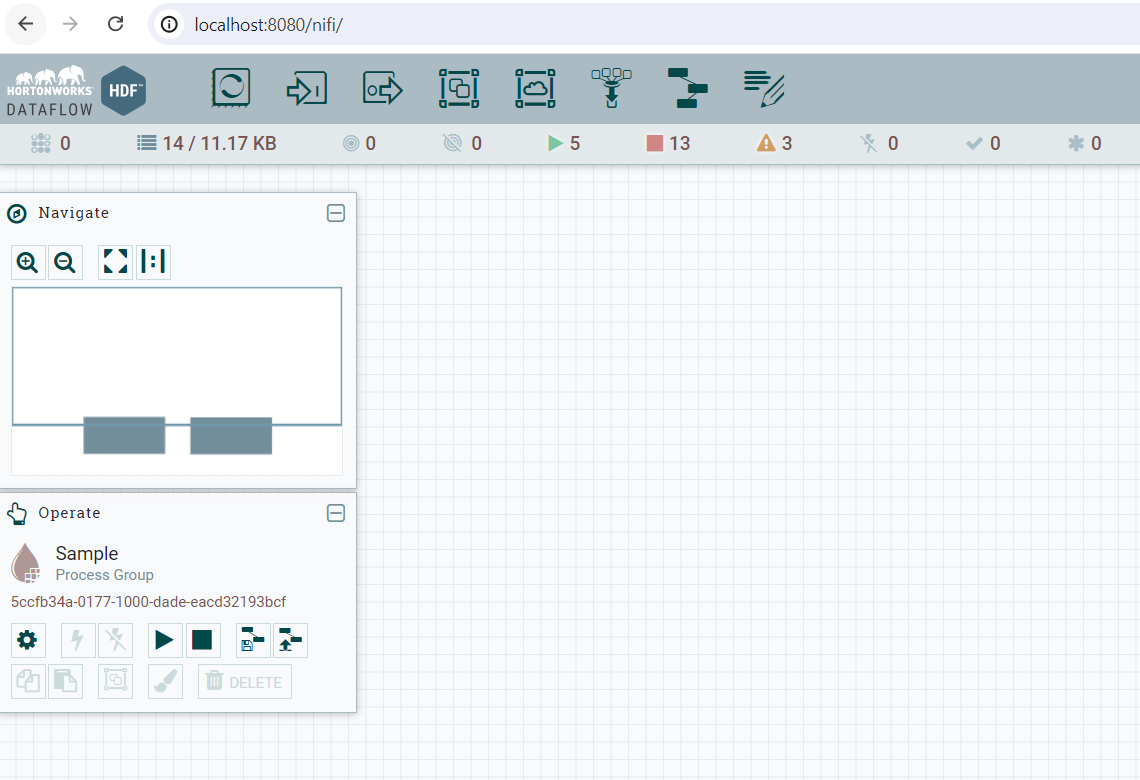Click the stopped components count 13
Image resolution: width=1140 pixels, height=780 pixels.
point(668,143)
